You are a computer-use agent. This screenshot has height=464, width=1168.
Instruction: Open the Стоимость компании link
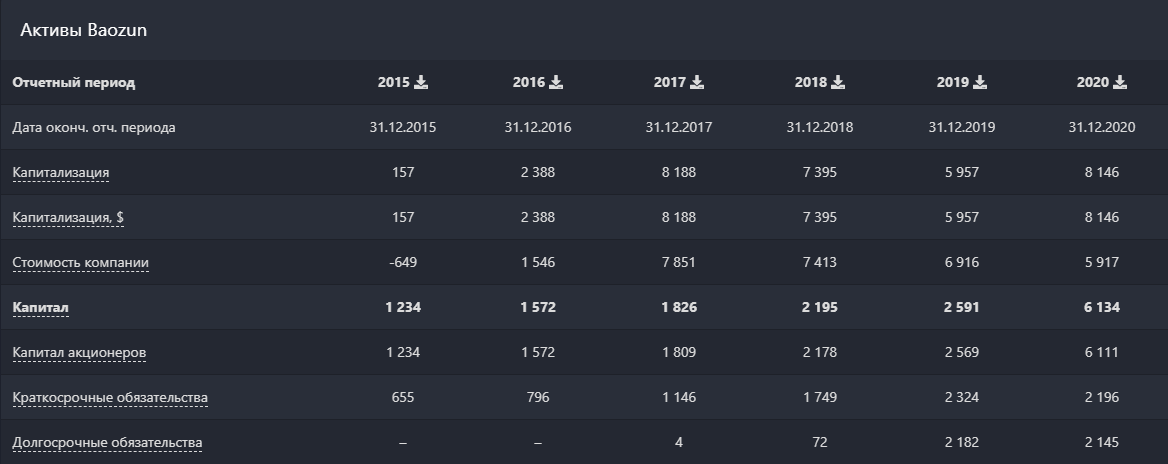coord(80,263)
